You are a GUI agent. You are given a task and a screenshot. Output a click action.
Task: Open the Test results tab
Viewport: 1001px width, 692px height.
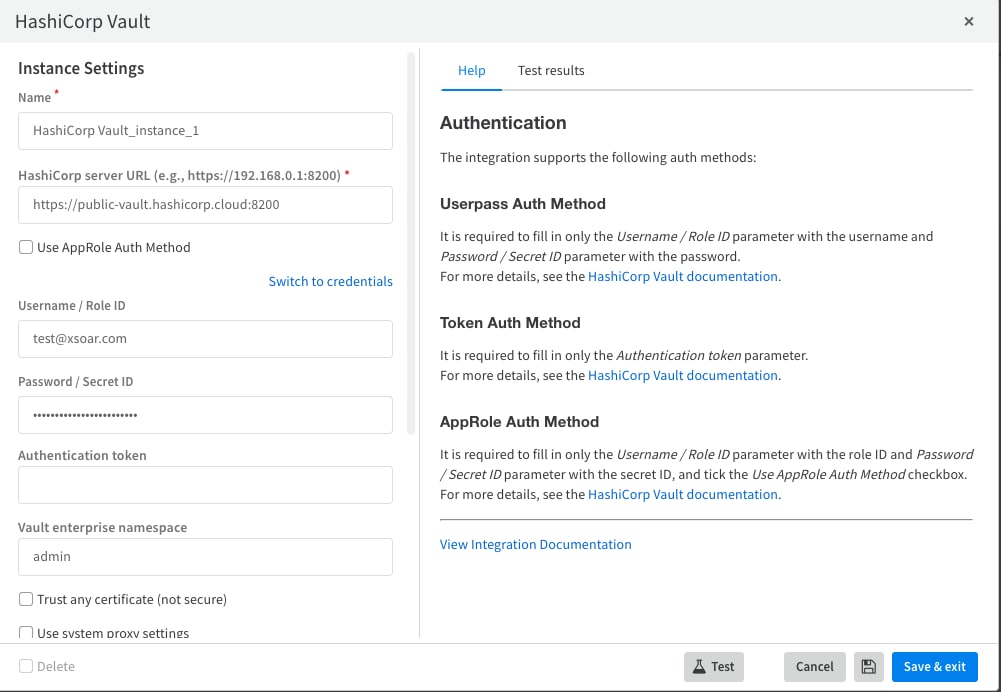point(551,70)
